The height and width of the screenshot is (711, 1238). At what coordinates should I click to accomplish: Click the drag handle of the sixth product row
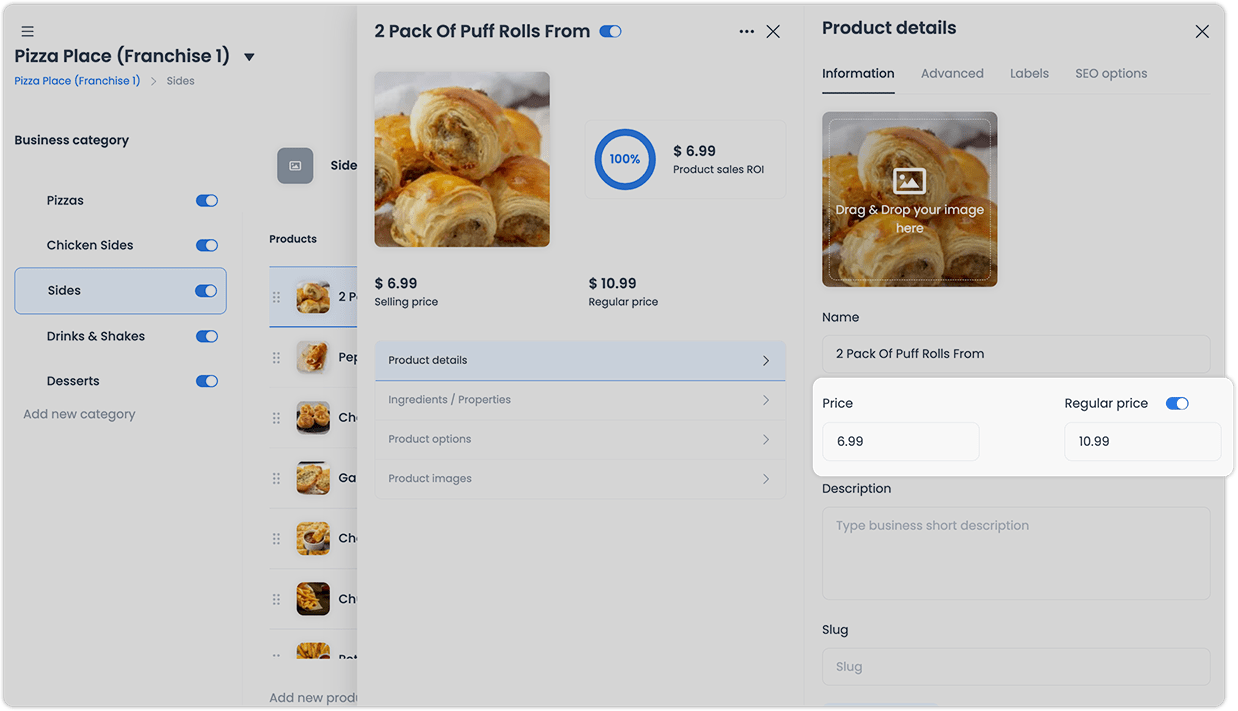click(x=277, y=599)
